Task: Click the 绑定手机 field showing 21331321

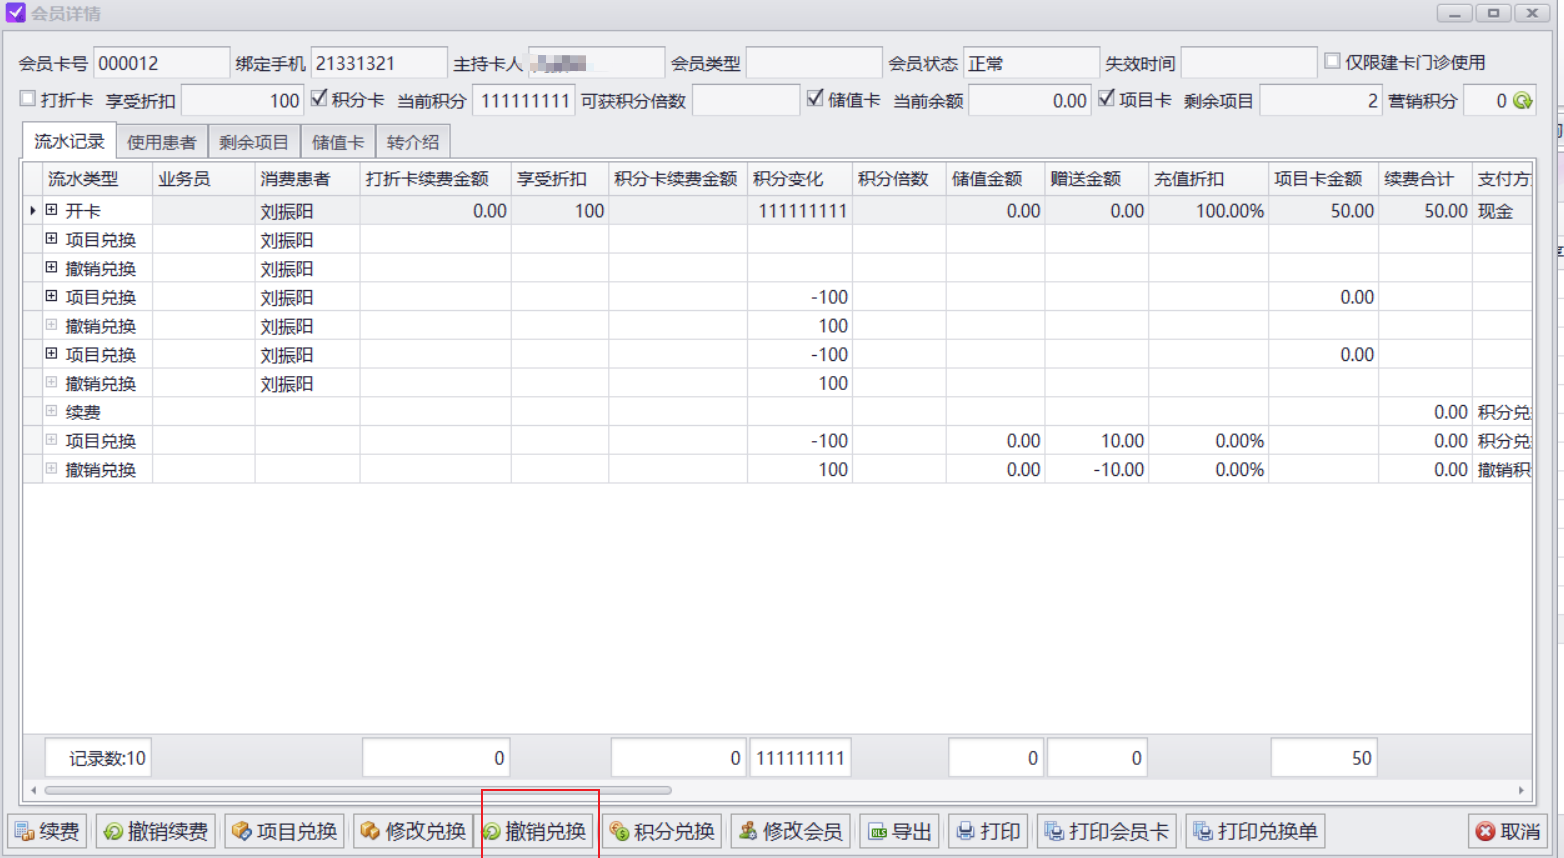Action: 379,63
